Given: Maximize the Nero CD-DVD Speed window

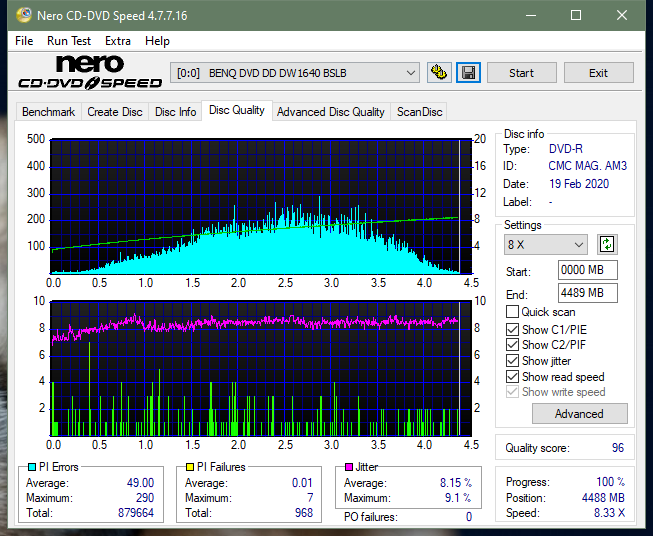Looking at the screenshot, I should pyautogui.click(x=576, y=15).
